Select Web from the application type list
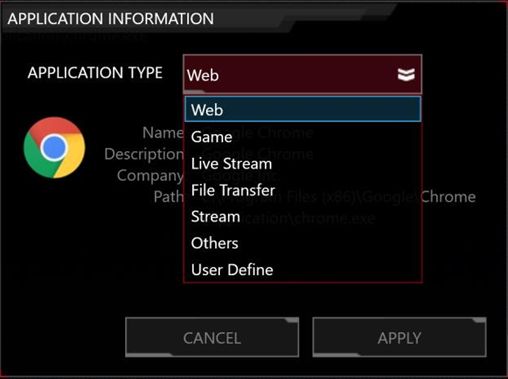The width and height of the screenshot is (508, 379). [x=303, y=109]
